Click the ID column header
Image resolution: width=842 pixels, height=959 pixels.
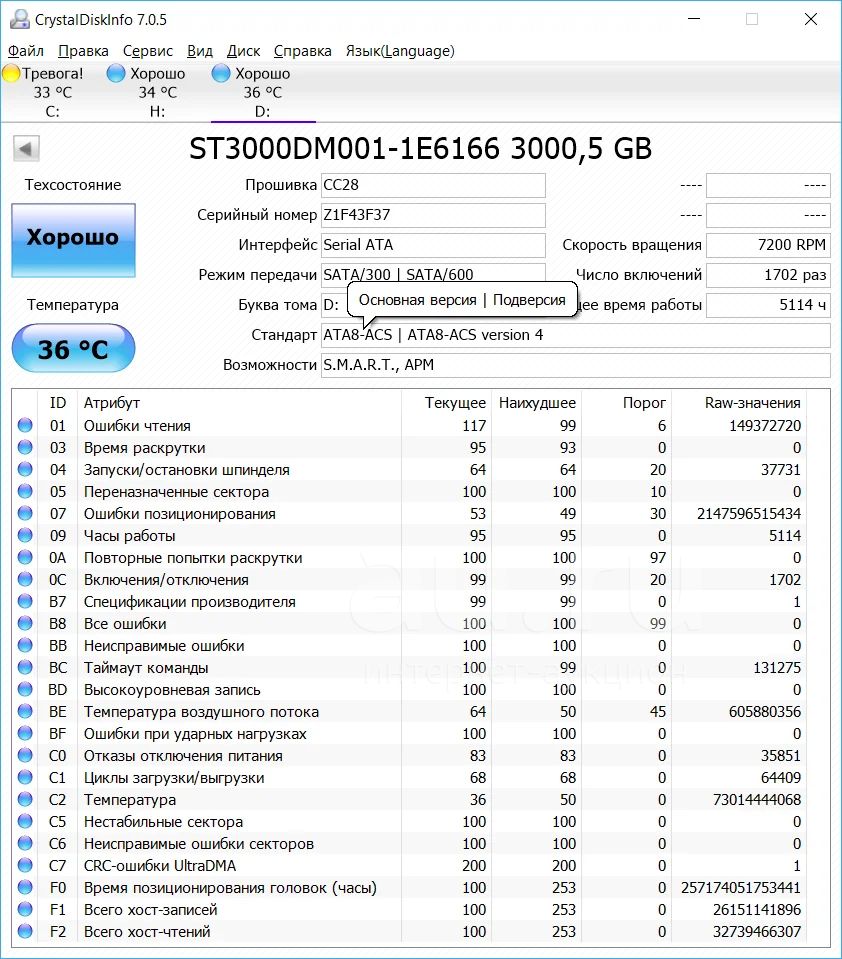[57, 402]
